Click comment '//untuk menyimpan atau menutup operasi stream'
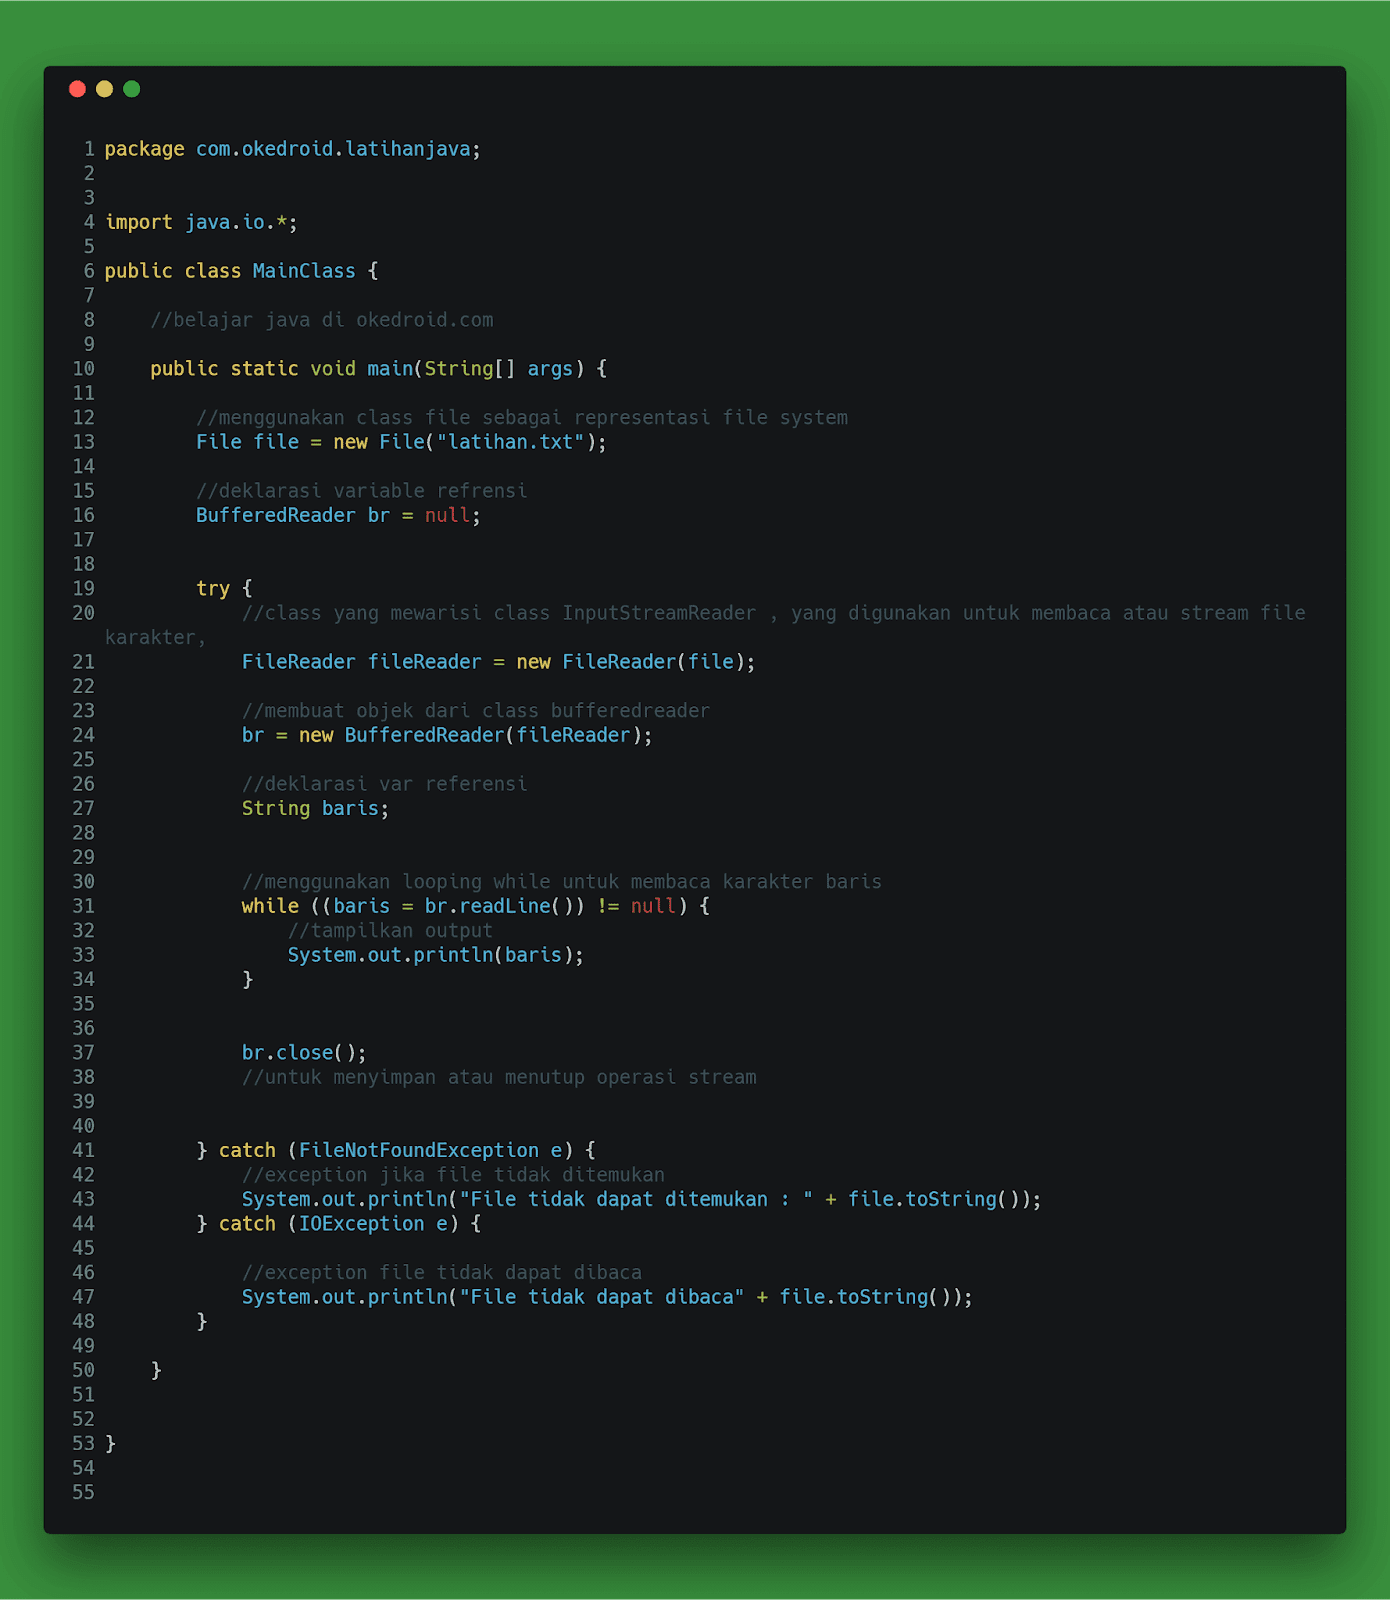Image resolution: width=1390 pixels, height=1600 pixels. 499,1077
